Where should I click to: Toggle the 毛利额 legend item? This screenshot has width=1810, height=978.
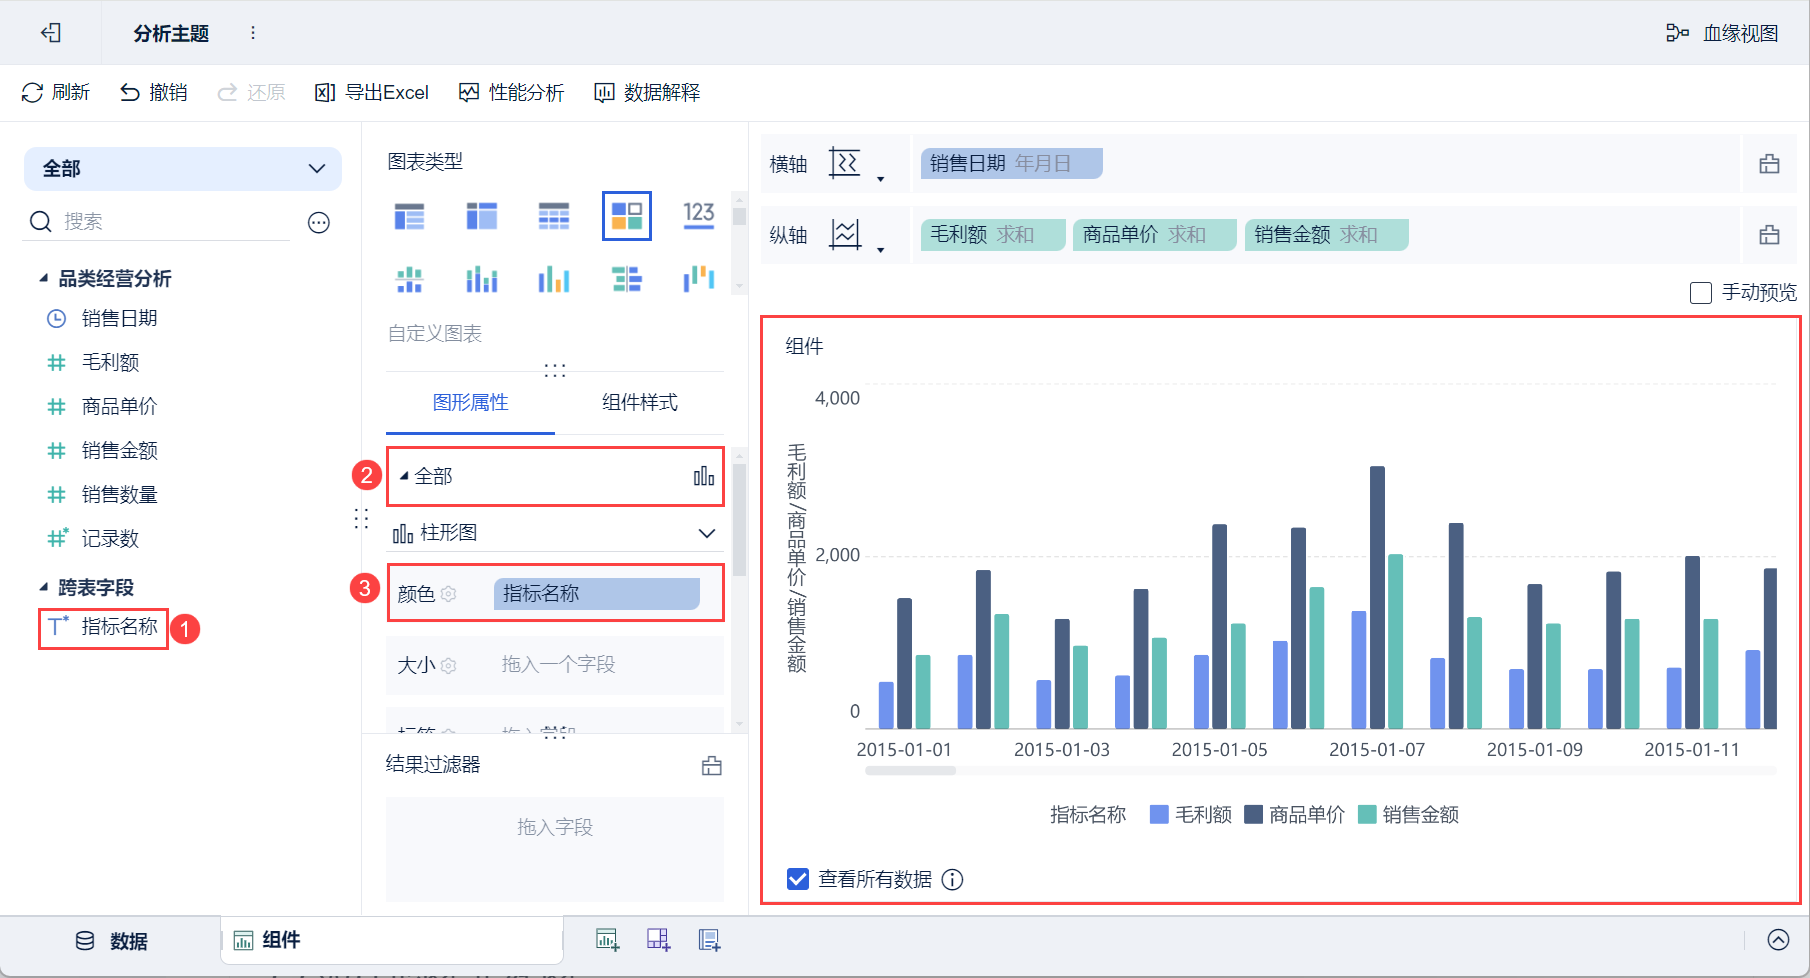pyautogui.click(x=1191, y=815)
